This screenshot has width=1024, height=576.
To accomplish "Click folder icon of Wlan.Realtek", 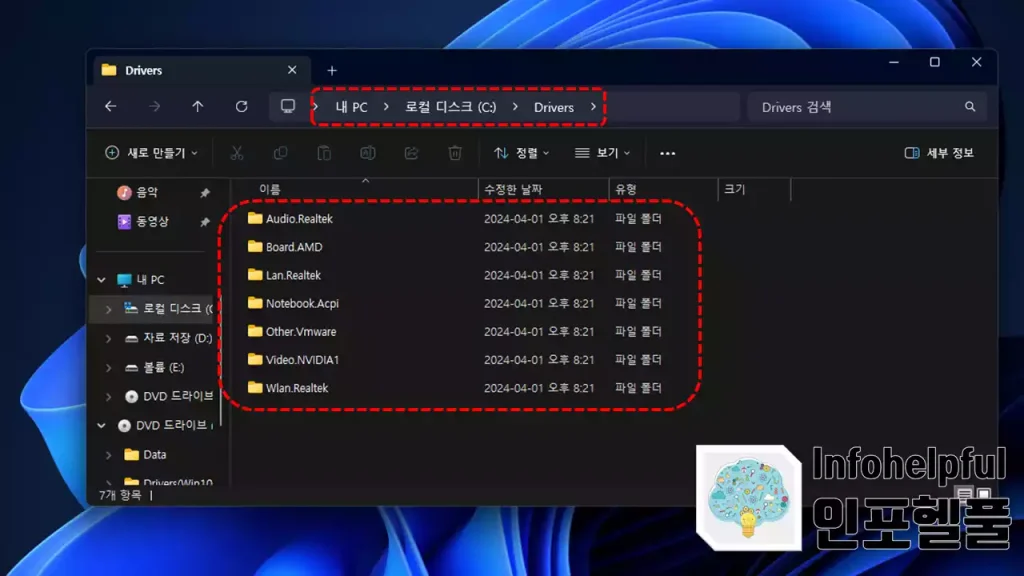I will coord(255,387).
